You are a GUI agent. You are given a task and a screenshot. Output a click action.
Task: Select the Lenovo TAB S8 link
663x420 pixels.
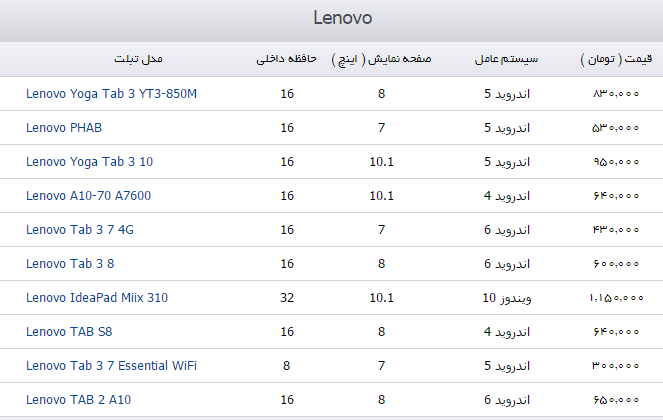(69, 332)
